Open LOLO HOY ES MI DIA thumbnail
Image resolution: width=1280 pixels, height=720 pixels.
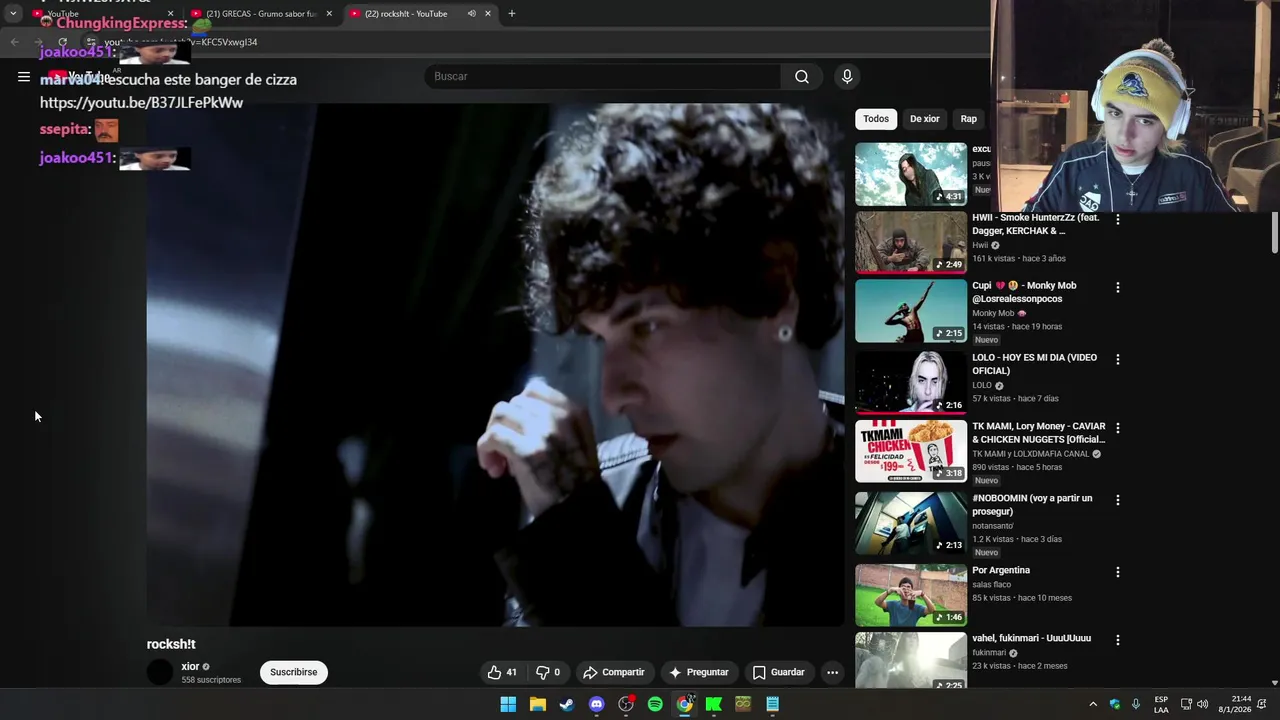click(x=911, y=382)
